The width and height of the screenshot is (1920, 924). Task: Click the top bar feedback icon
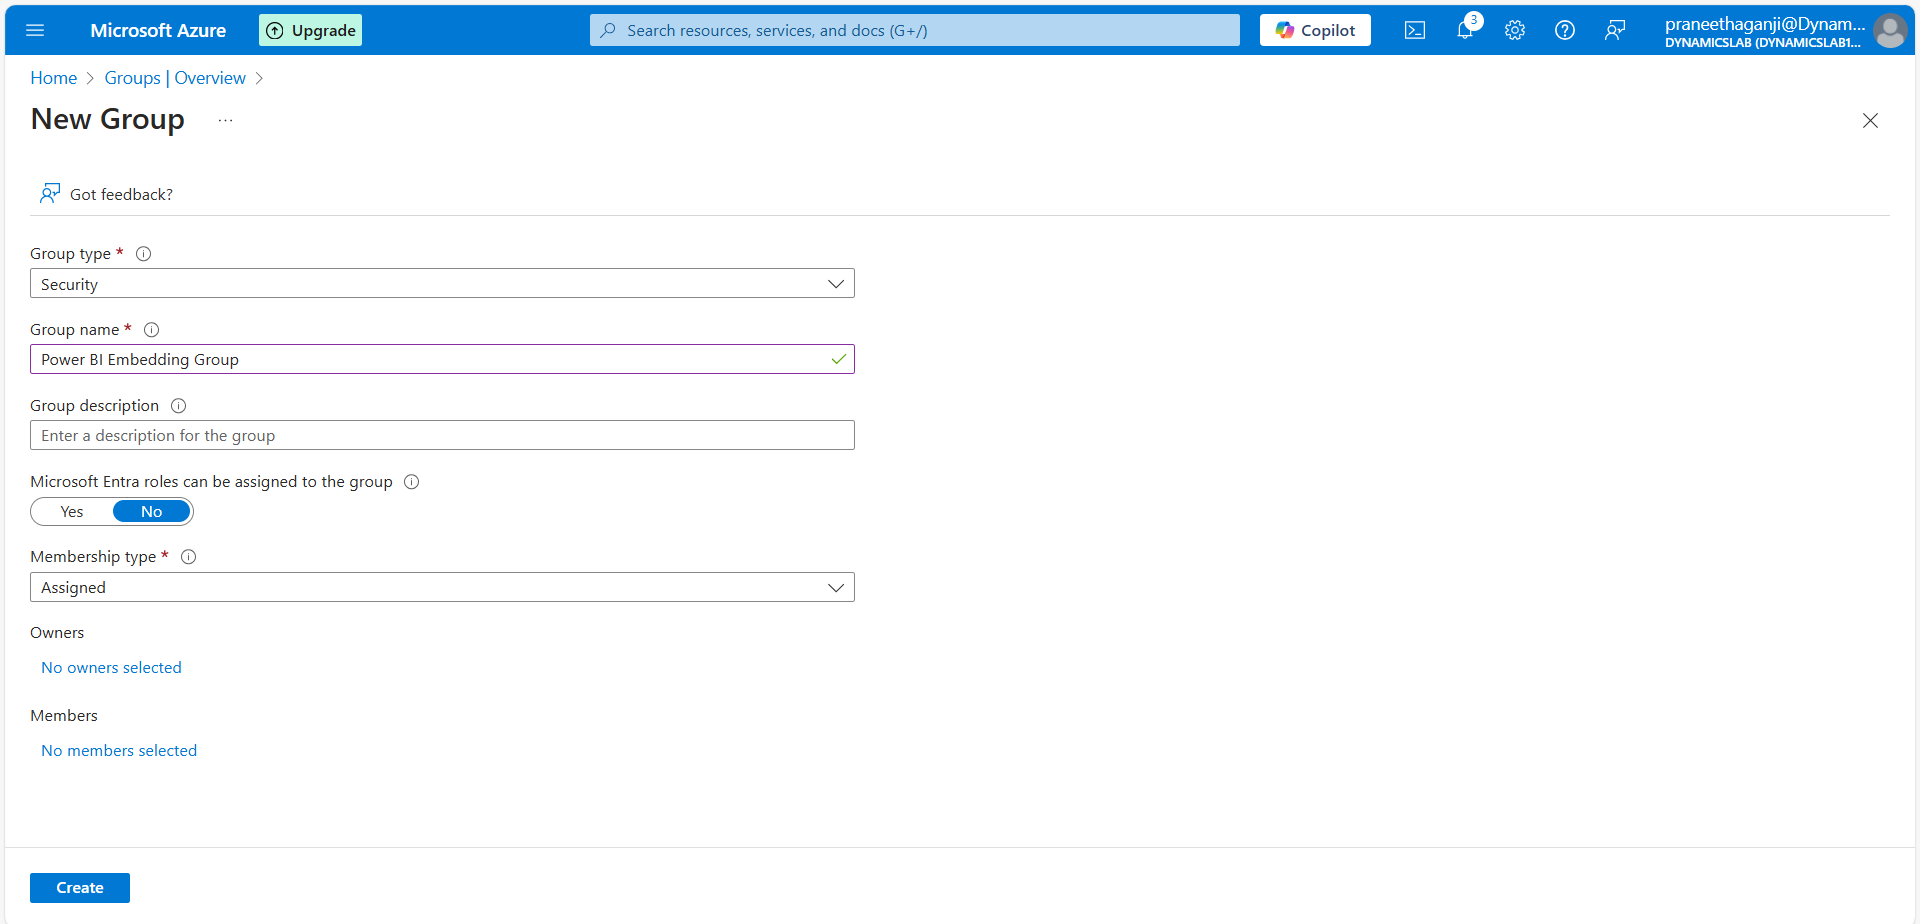(x=1615, y=30)
